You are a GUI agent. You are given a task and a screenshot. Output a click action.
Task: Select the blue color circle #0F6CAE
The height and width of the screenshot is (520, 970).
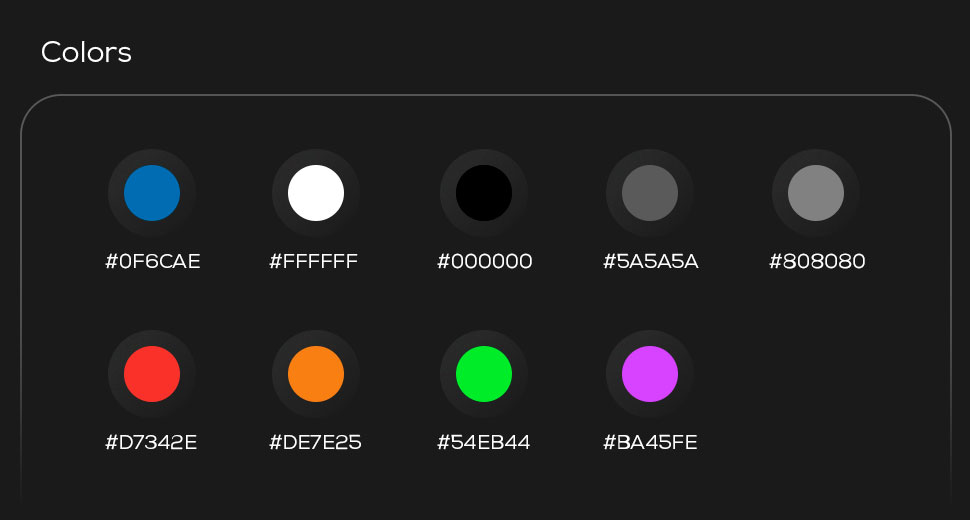tap(152, 193)
